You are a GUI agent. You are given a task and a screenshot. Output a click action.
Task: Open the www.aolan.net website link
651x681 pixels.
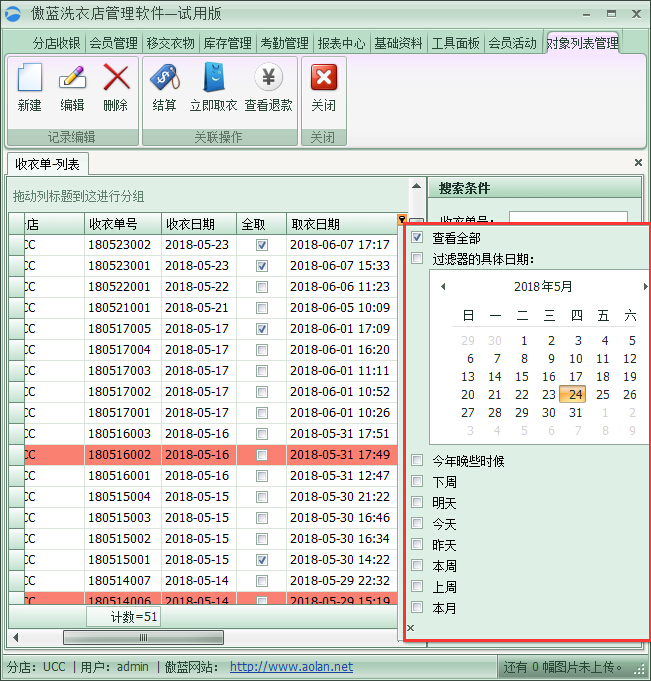(291, 667)
